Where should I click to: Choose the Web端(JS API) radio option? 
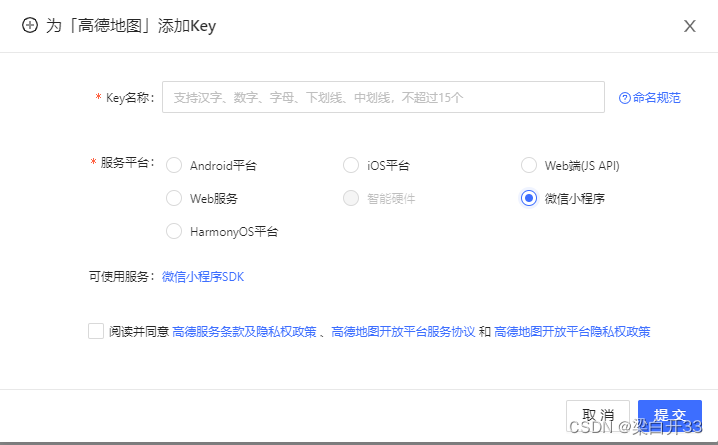coord(529,165)
